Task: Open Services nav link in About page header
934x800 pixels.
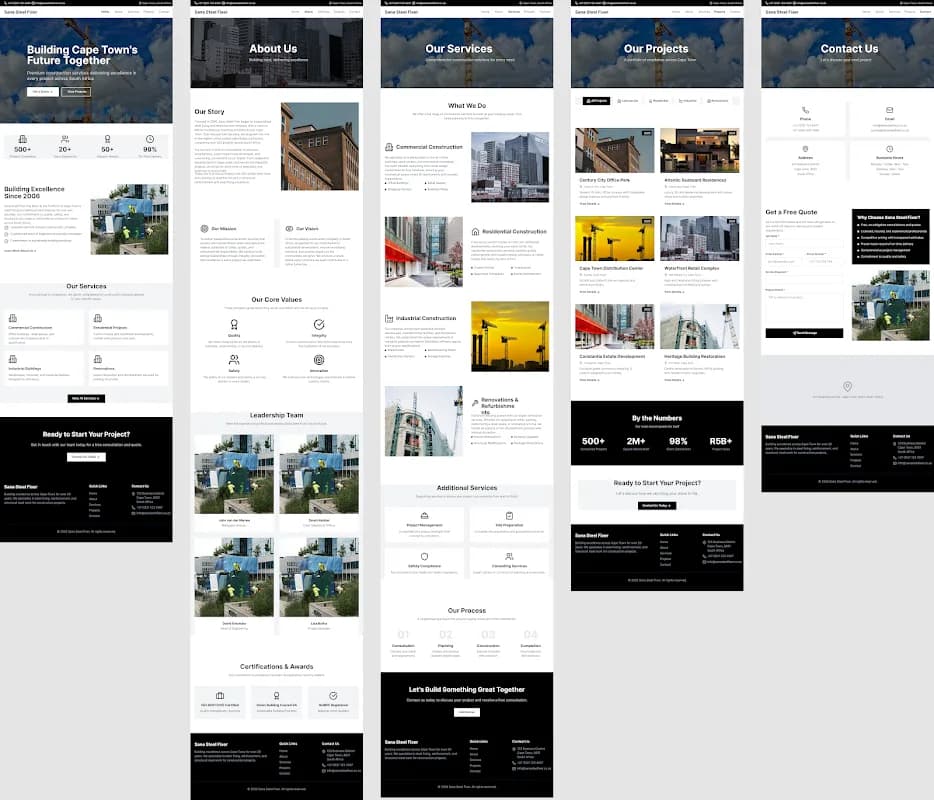Action: tap(323, 12)
